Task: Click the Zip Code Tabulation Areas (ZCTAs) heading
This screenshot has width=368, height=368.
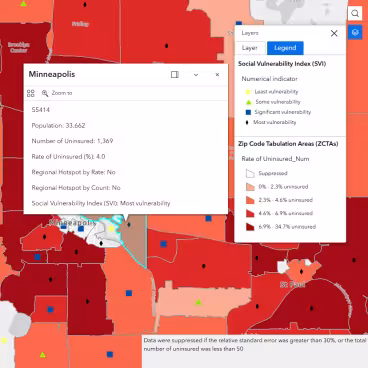Action: pos(288,144)
